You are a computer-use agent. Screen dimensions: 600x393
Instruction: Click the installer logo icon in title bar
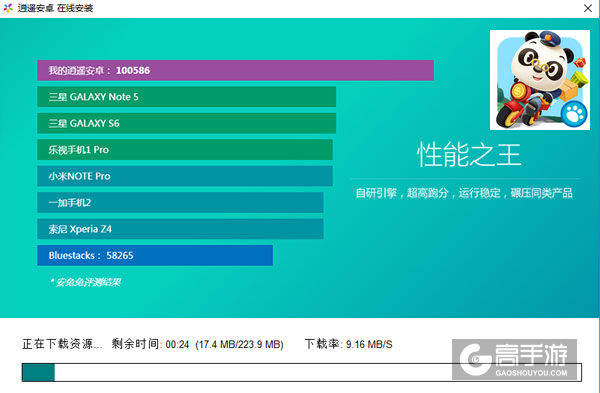(8, 8)
